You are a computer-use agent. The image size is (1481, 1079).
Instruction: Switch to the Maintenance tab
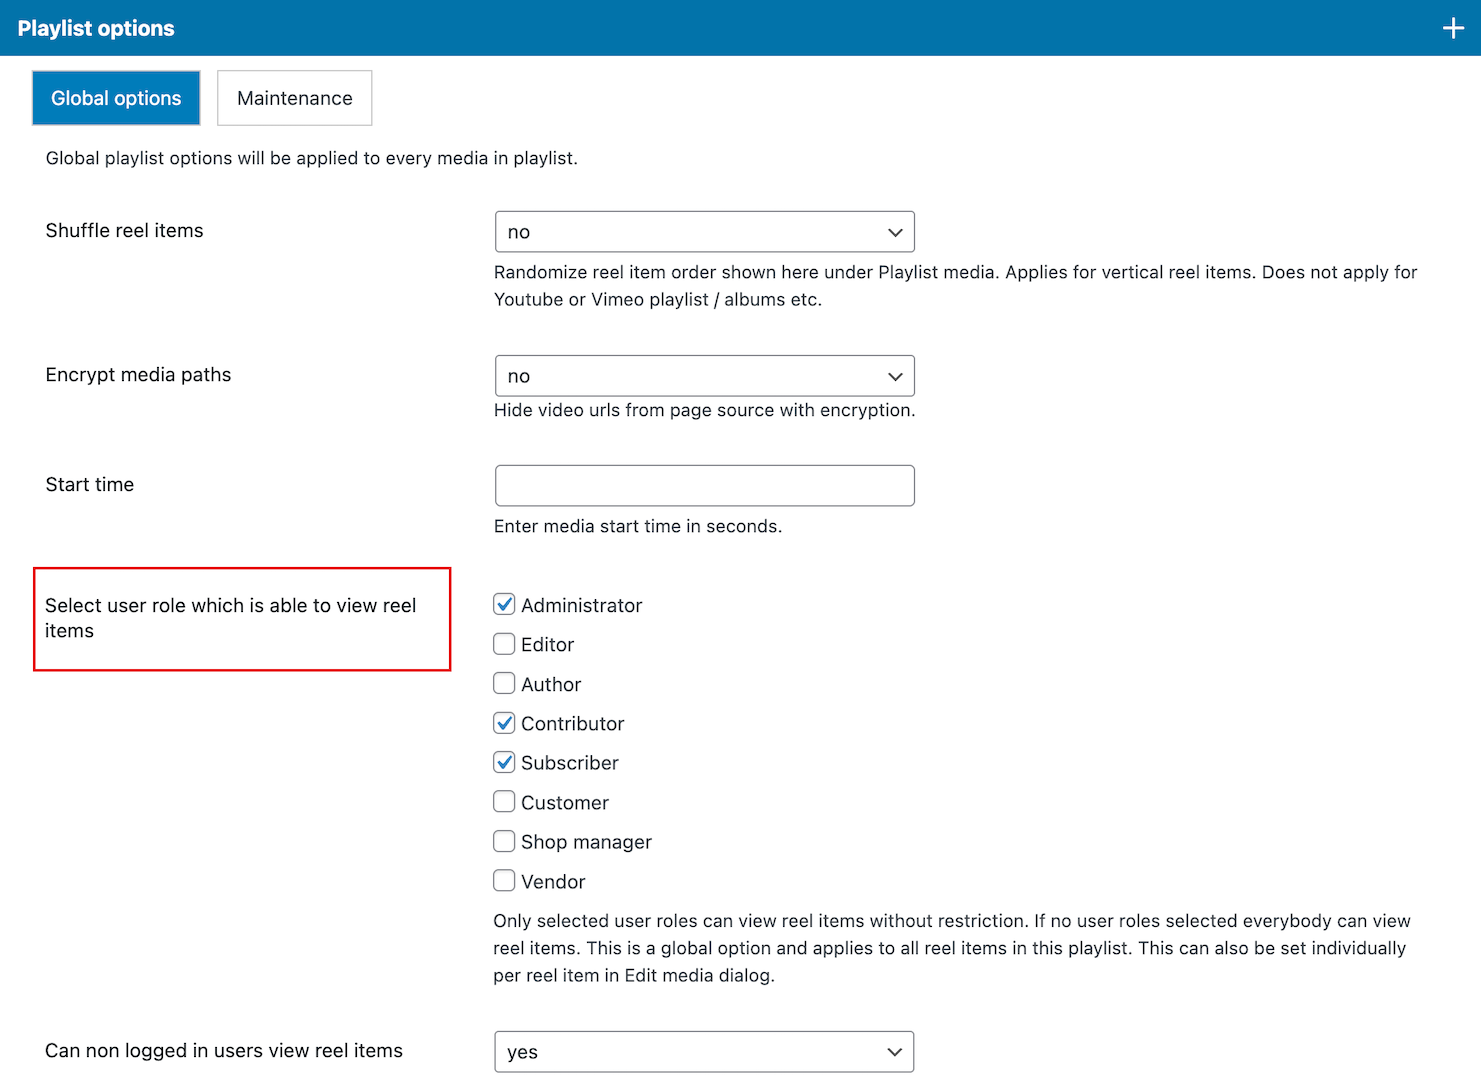[294, 98]
